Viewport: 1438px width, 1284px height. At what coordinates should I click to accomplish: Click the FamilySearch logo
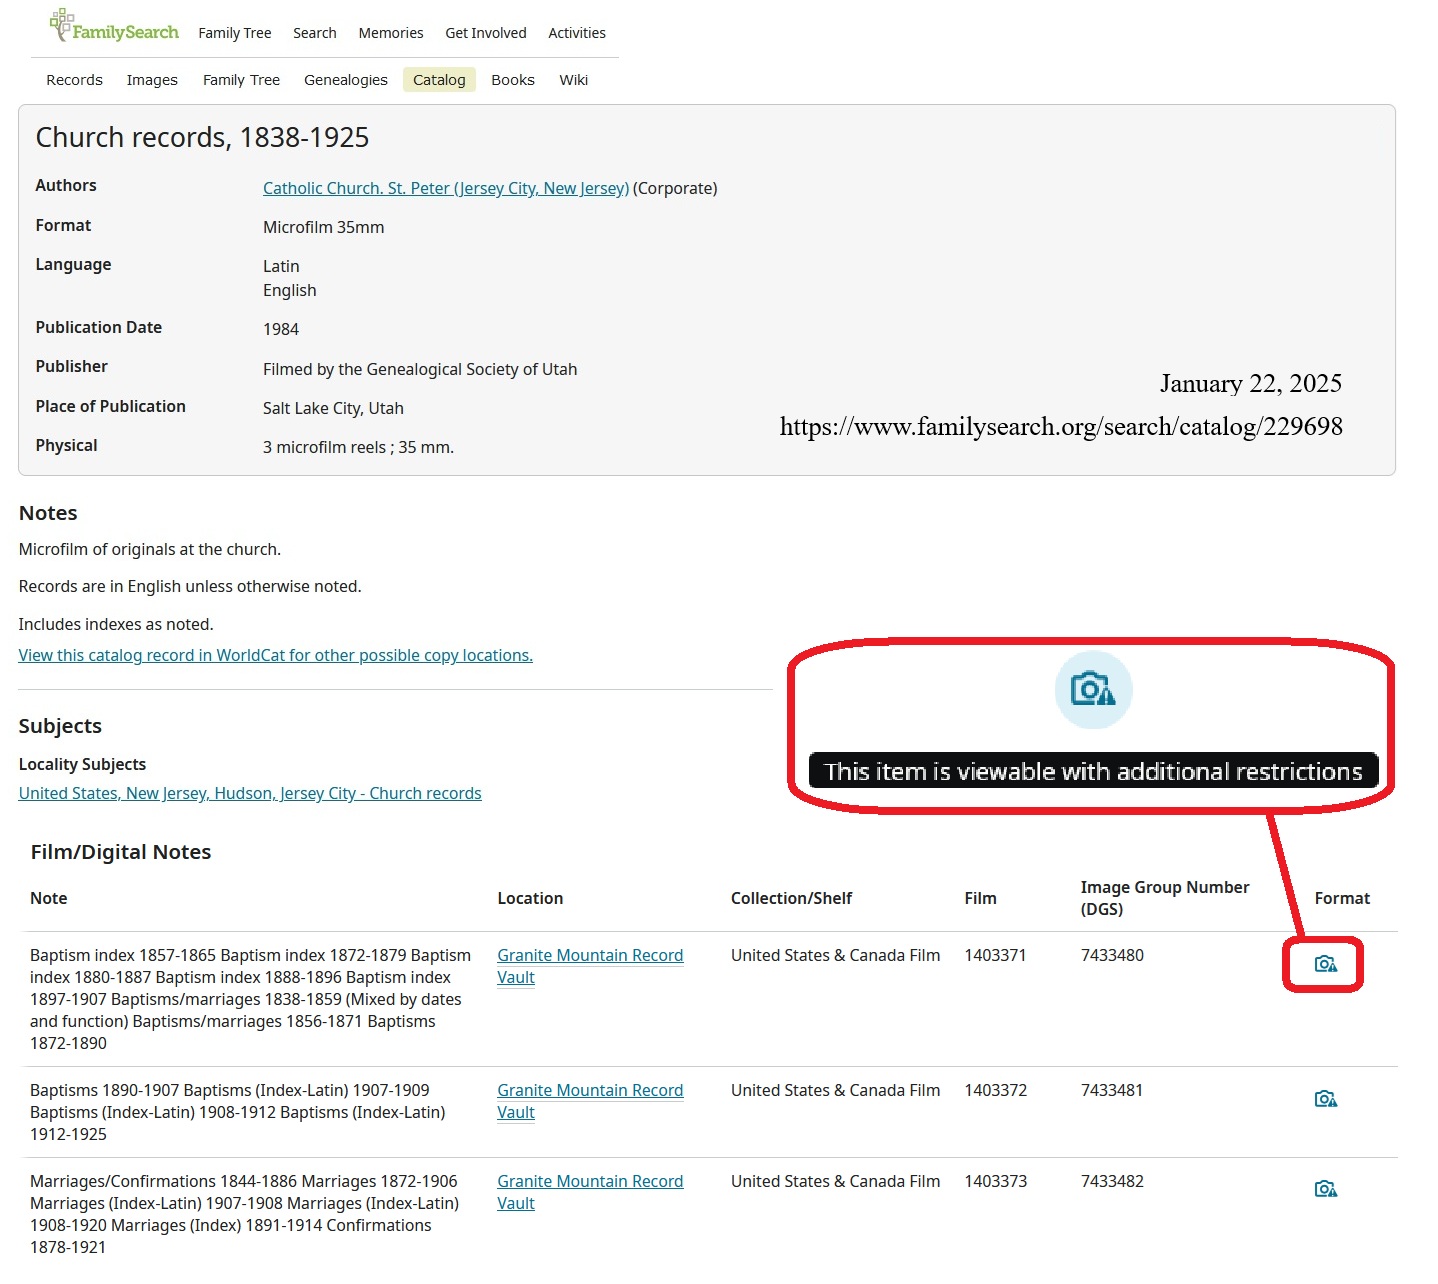point(114,26)
